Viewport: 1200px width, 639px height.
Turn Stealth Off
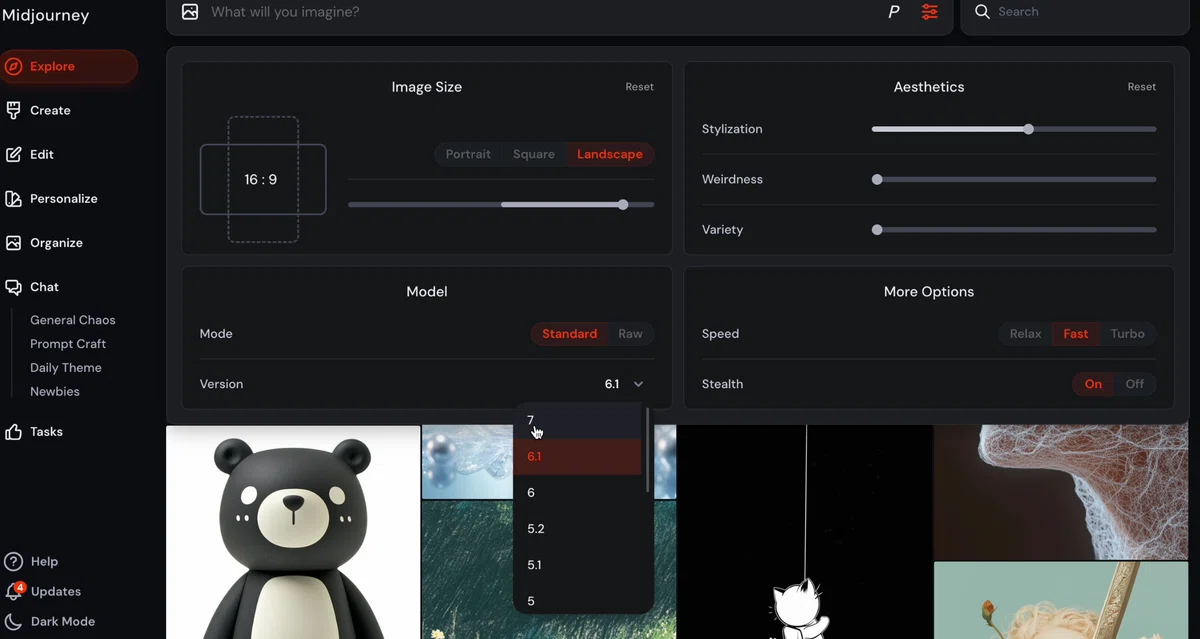point(1135,384)
